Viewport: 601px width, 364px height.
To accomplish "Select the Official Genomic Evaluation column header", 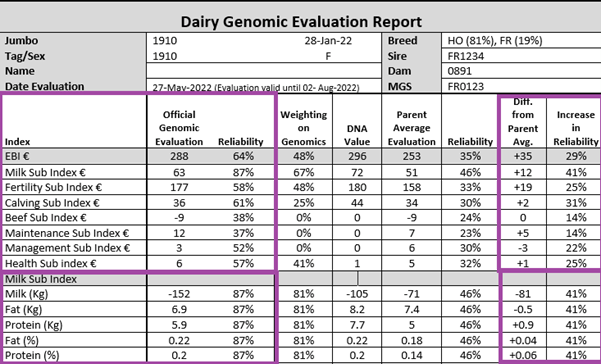I will coord(179,128).
